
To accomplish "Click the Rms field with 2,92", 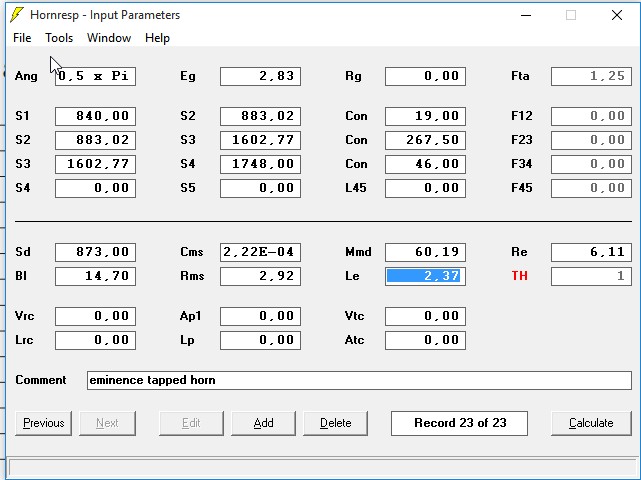I will 260,276.
